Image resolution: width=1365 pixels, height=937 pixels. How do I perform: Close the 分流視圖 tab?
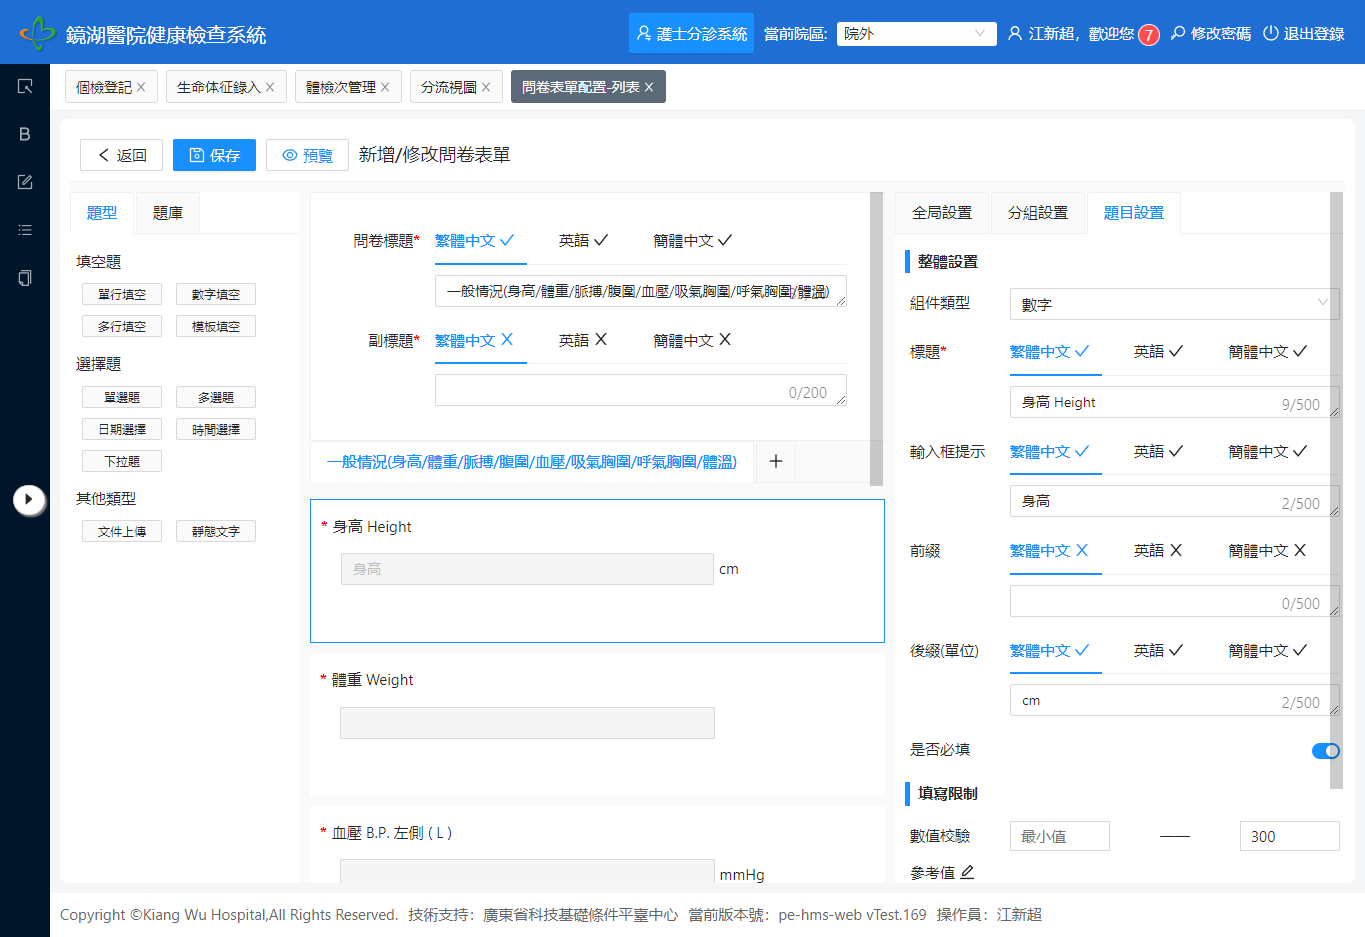486,87
